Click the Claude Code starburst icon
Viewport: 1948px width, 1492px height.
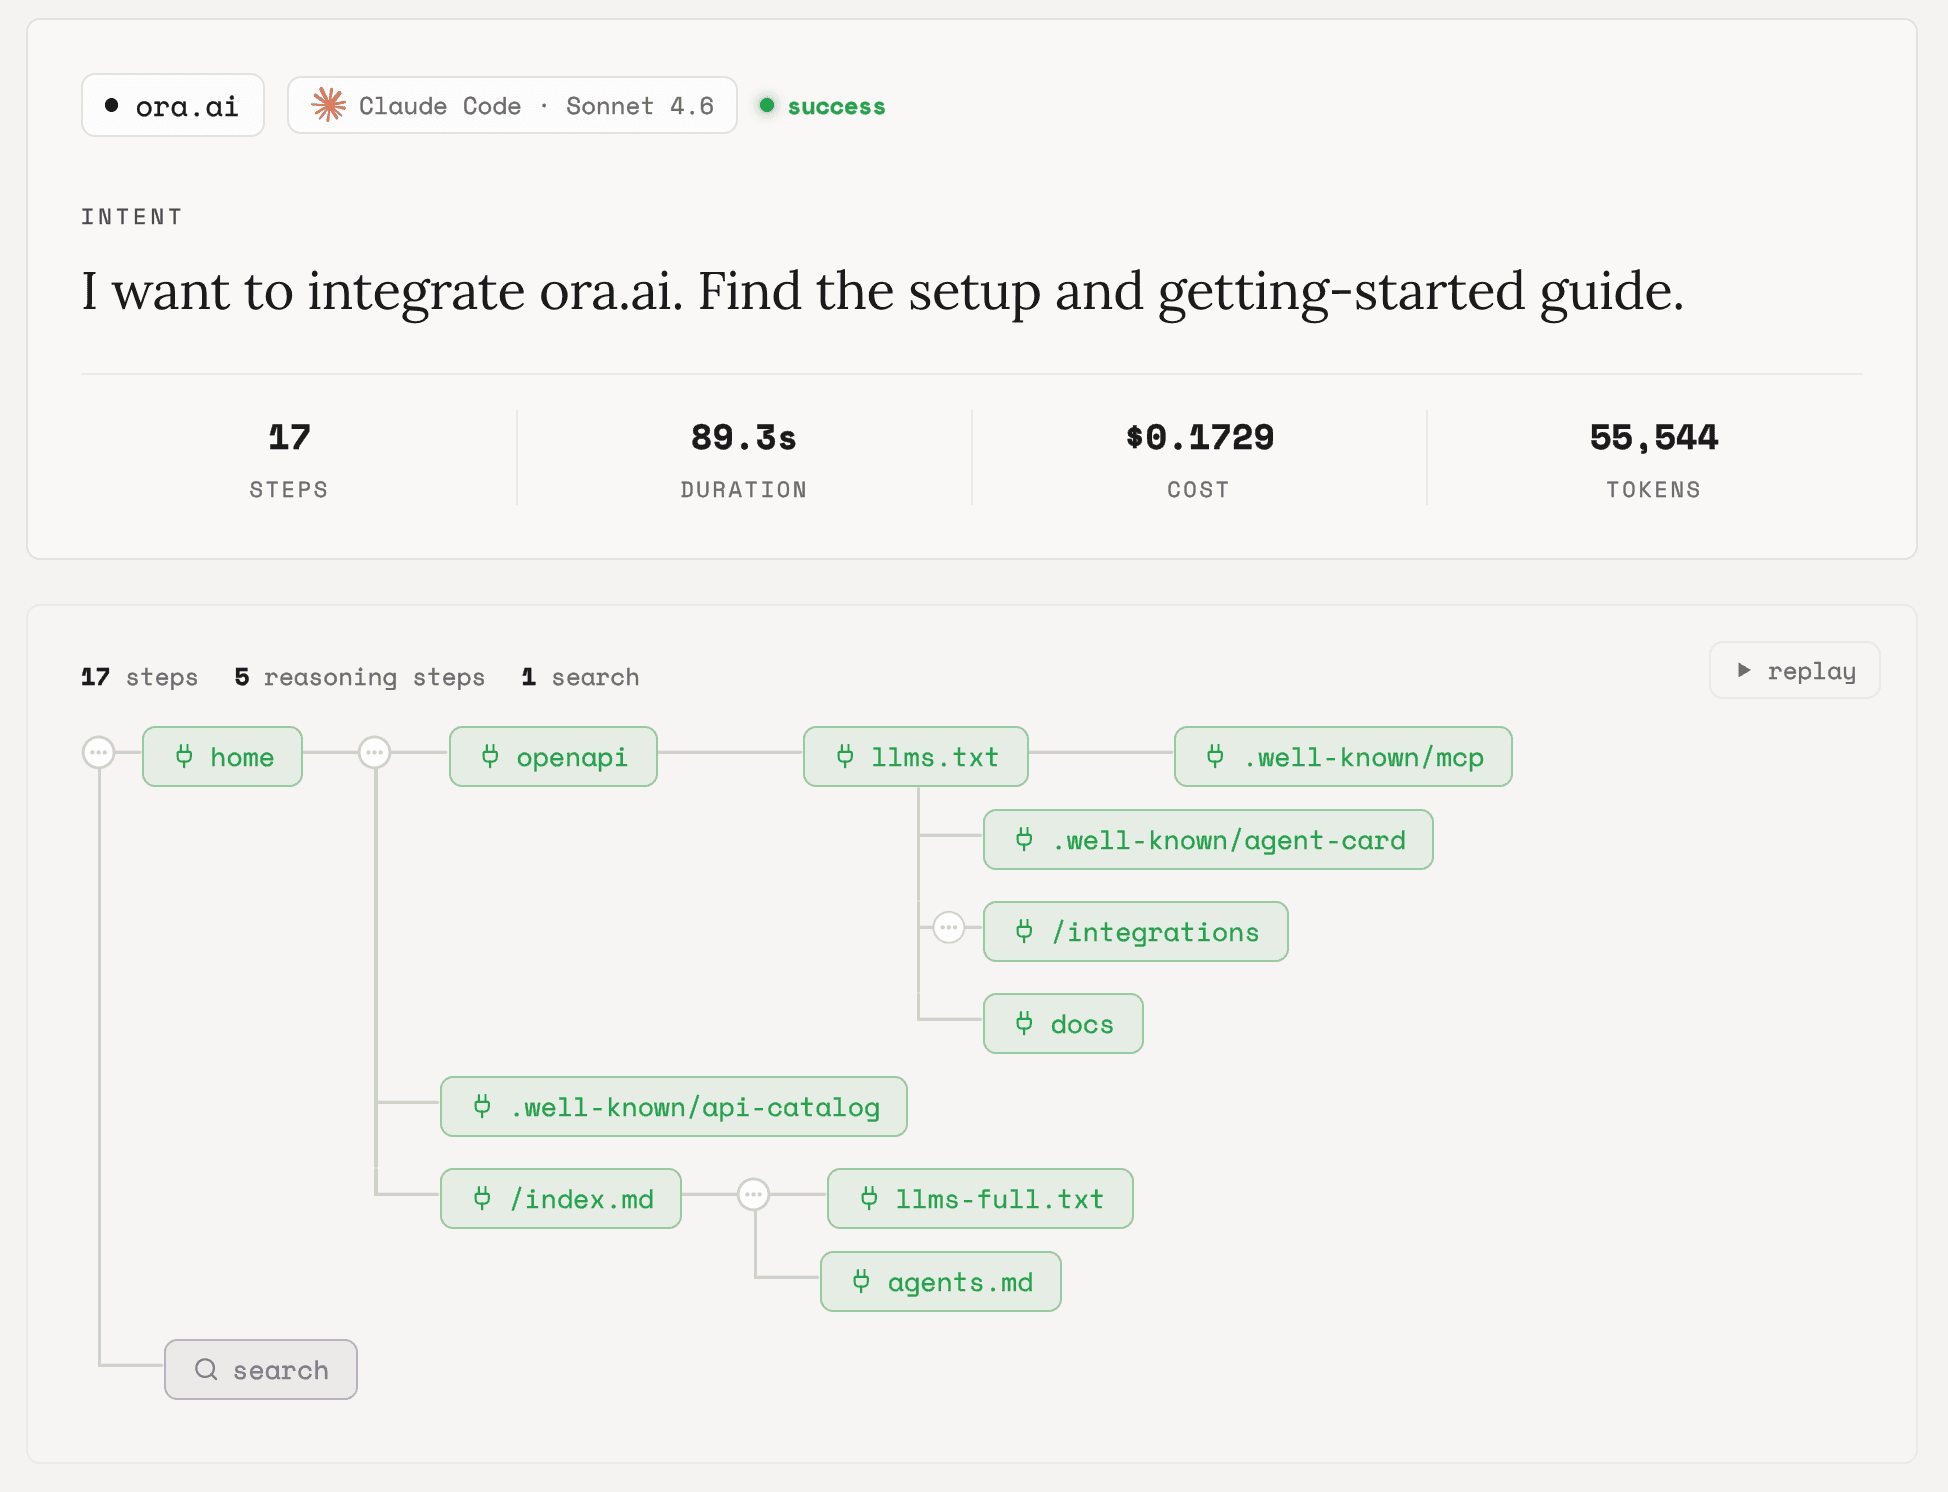tap(328, 105)
